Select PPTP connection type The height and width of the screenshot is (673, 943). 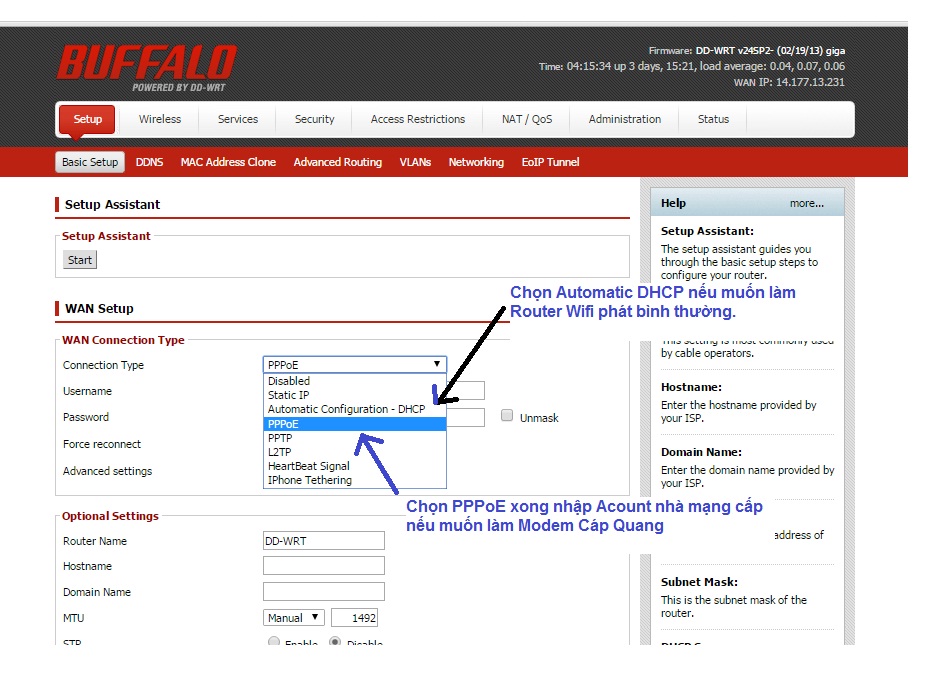355,438
